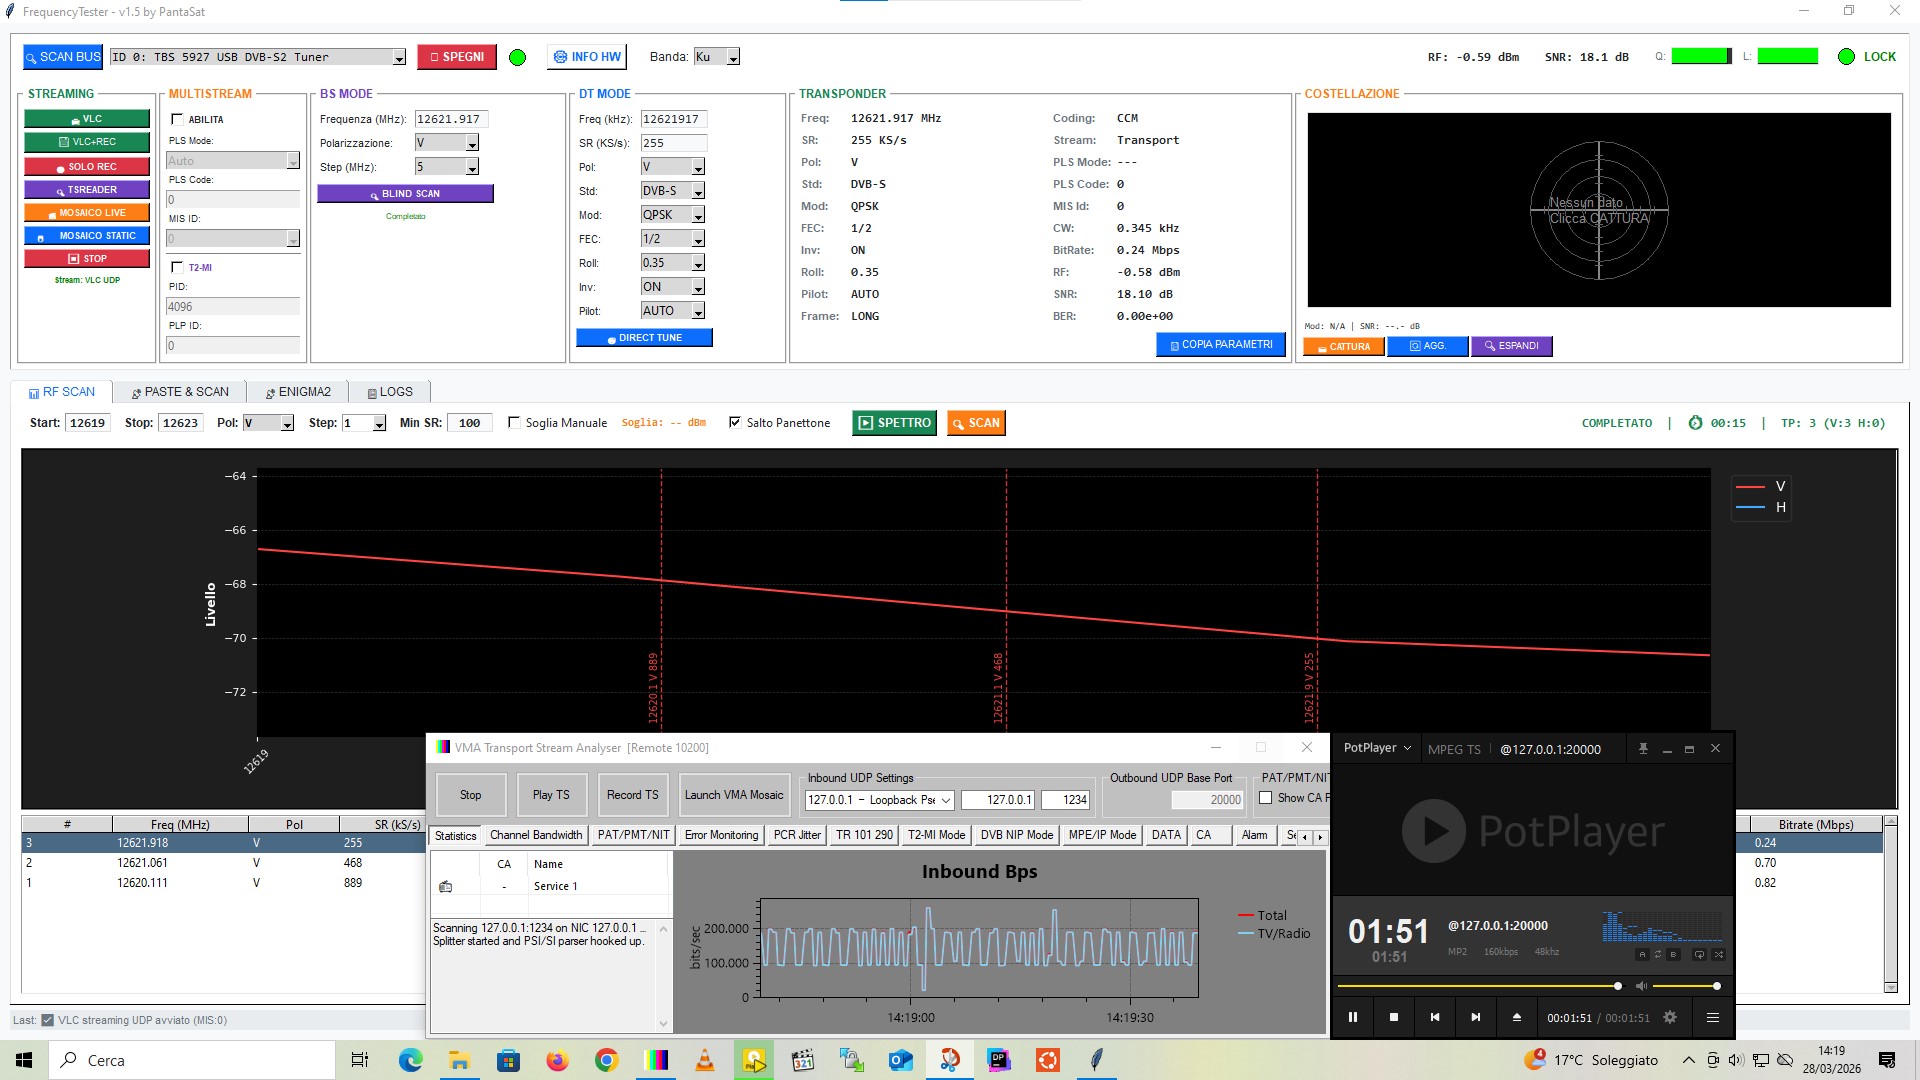This screenshot has width=1920, height=1080.
Task: Open PCR Jitter tab in VMA analyser
Action: pyautogui.click(x=796, y=835)
